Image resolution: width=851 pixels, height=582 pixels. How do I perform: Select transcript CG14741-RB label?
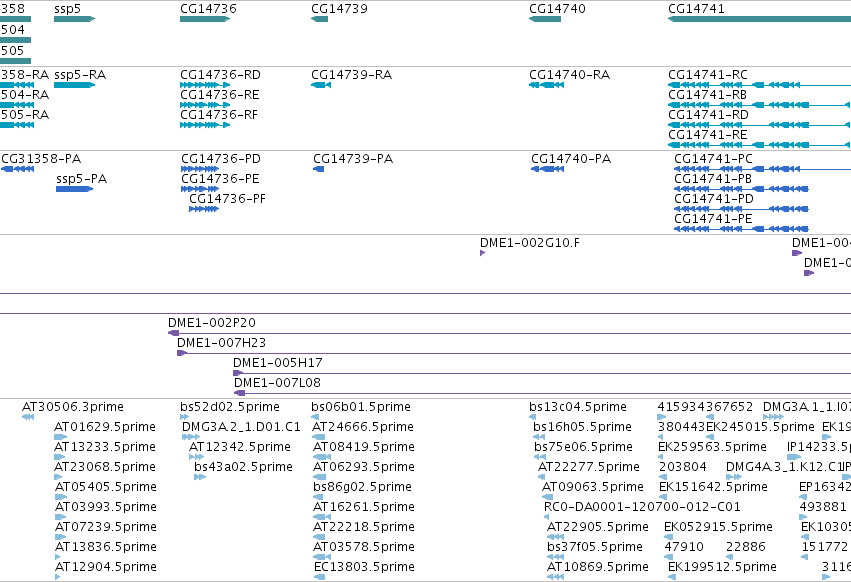click(708, 95)
